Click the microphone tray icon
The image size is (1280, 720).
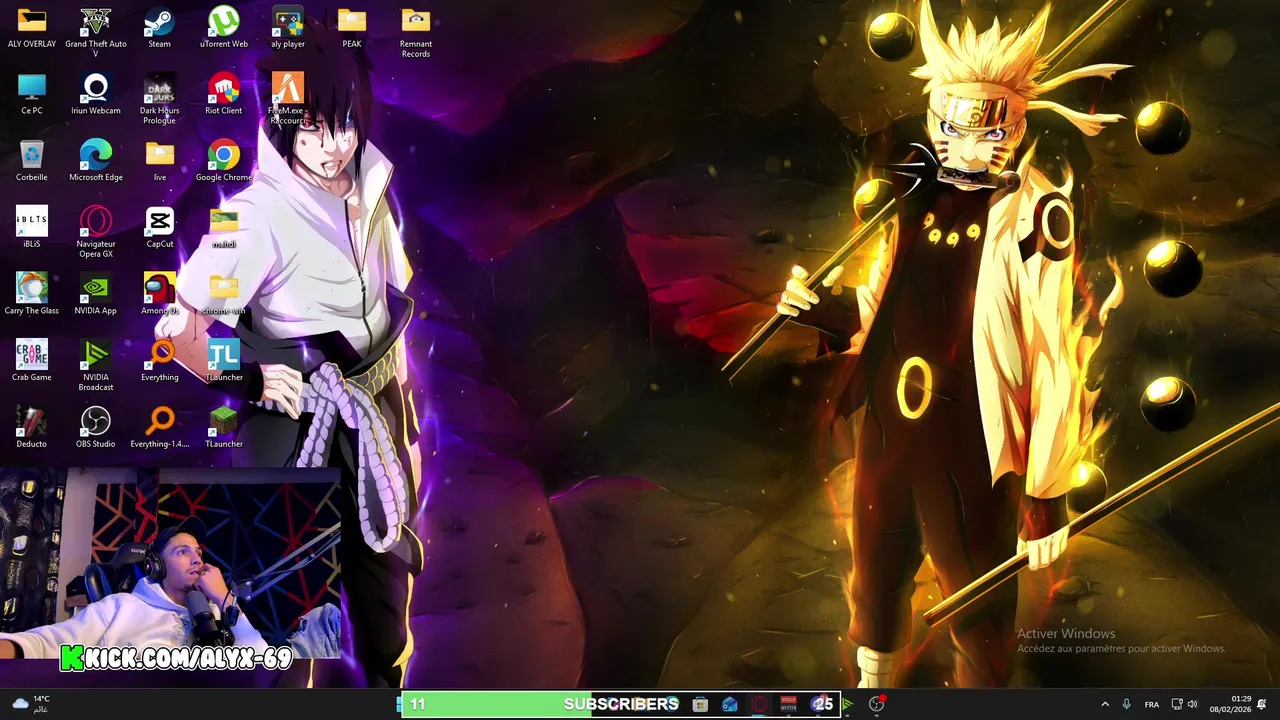click(x=1126, y=704)
